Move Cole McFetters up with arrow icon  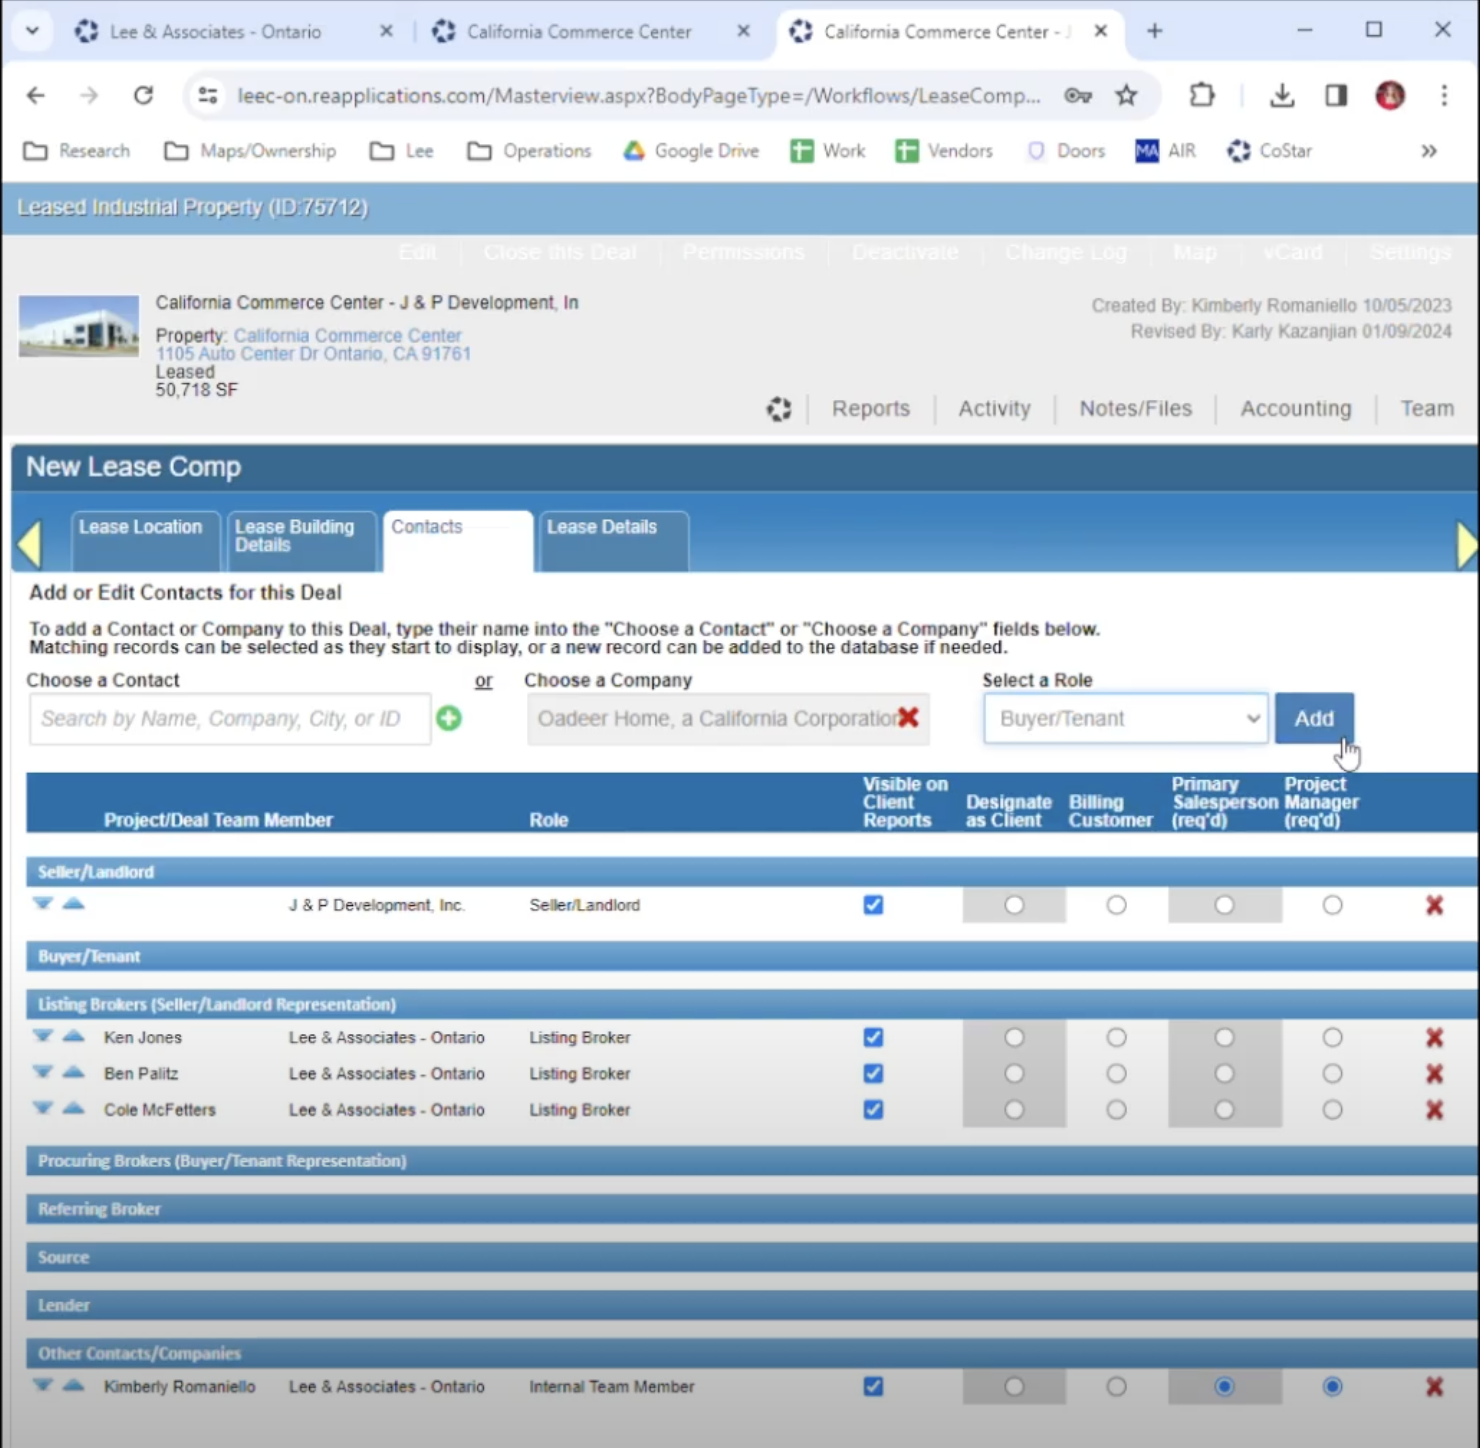(73, 1108)
